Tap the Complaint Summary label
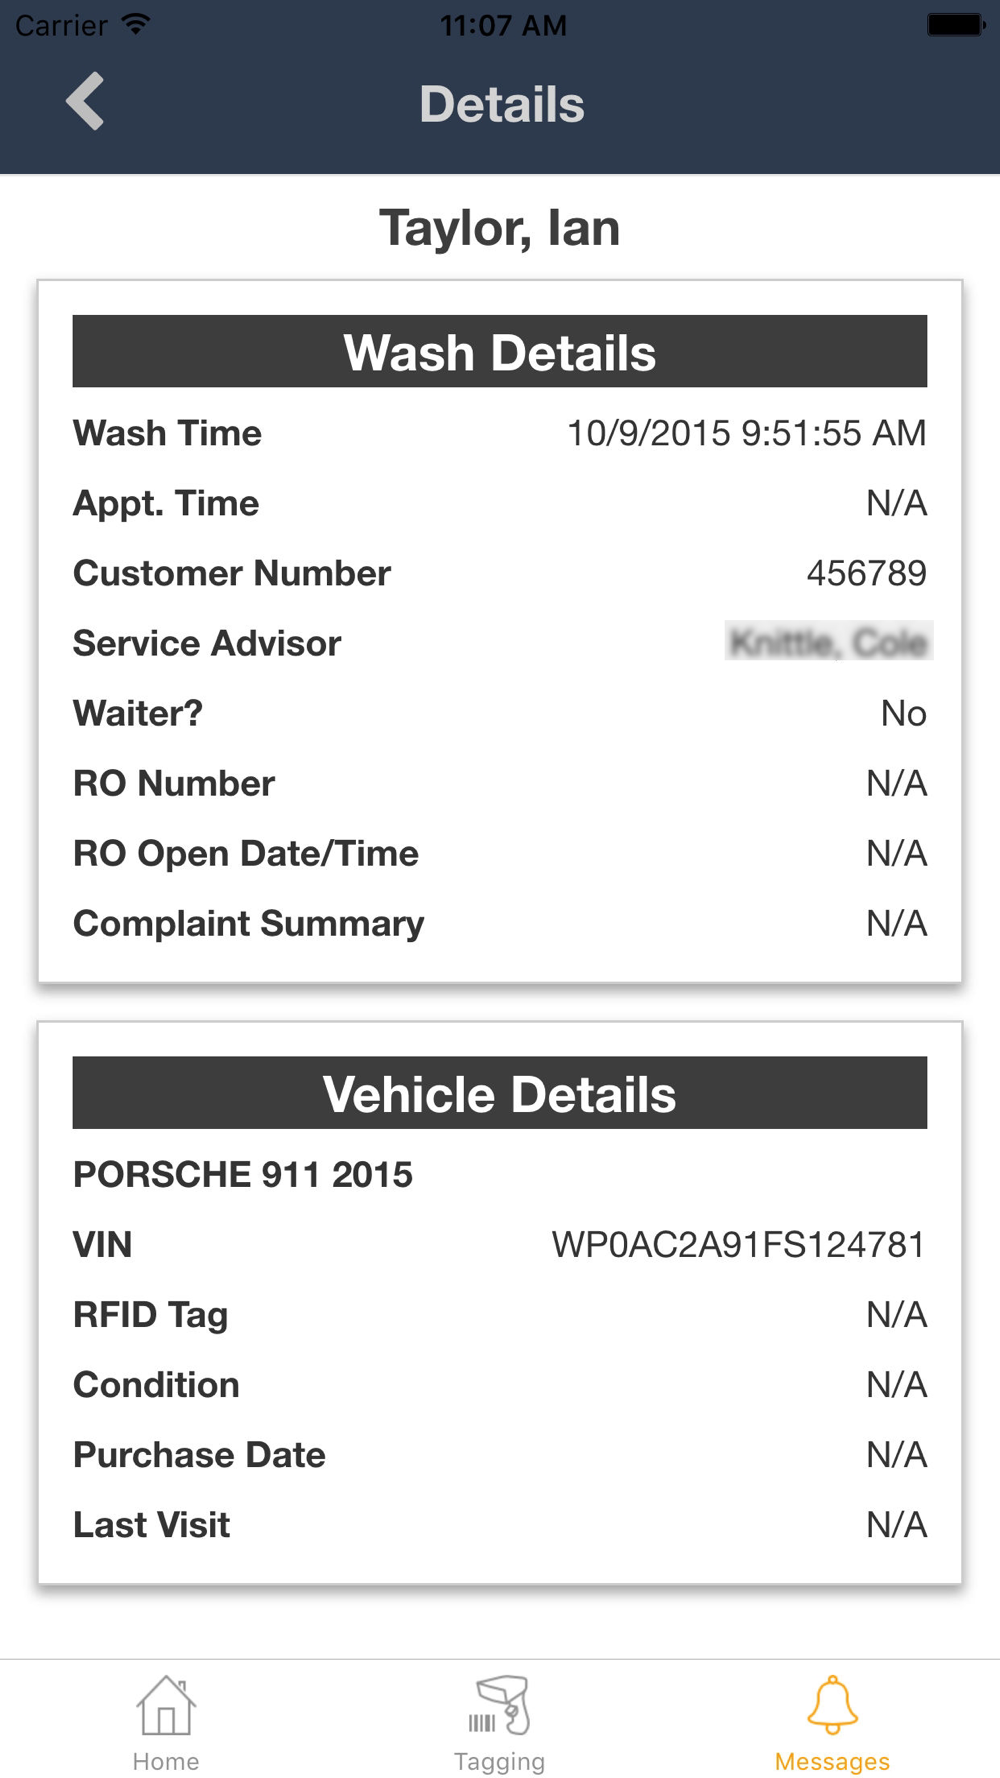This screenshot has height=1778, width=1000. pyautogui.click(x=249, y=923)
